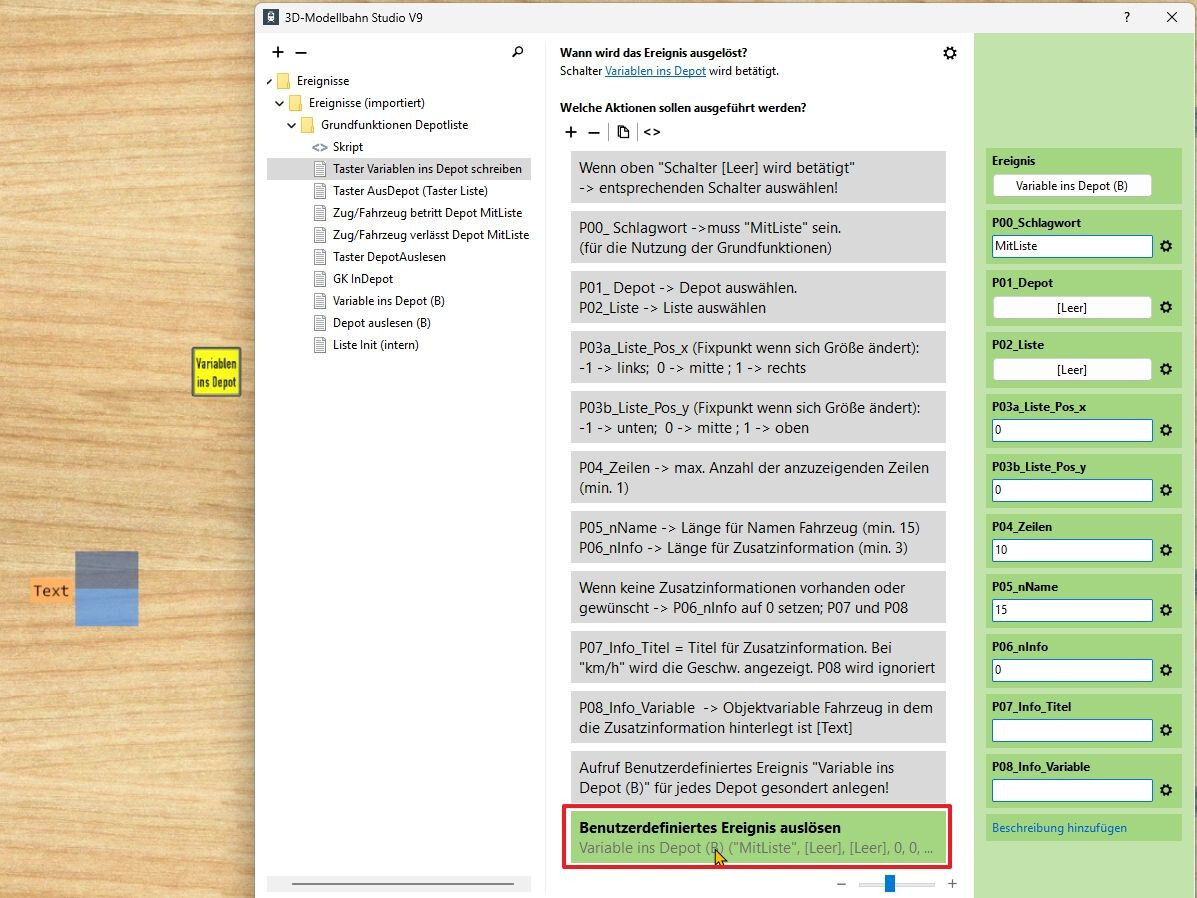Viewport: 1197px width, 898px height.
Task: Select the comment 'P01_ Depot -> Depot auswählen.'
Action: pos(757,298)
